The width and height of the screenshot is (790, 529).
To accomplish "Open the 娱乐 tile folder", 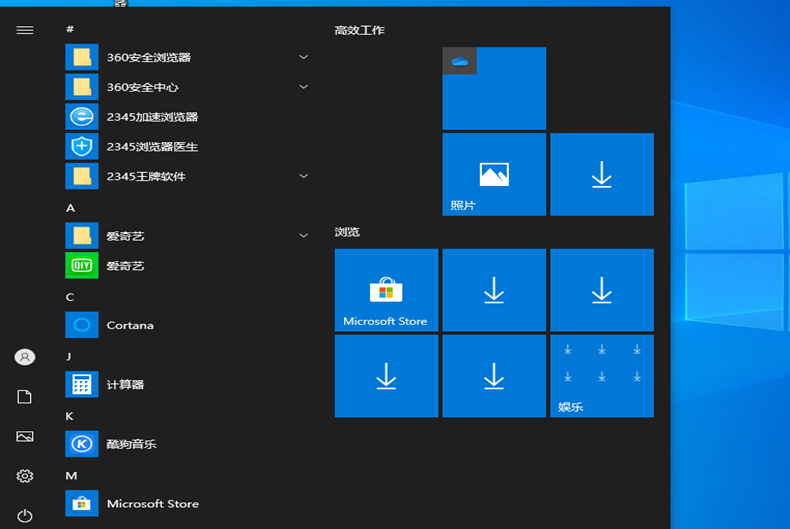I will click(x=602, y=376).
